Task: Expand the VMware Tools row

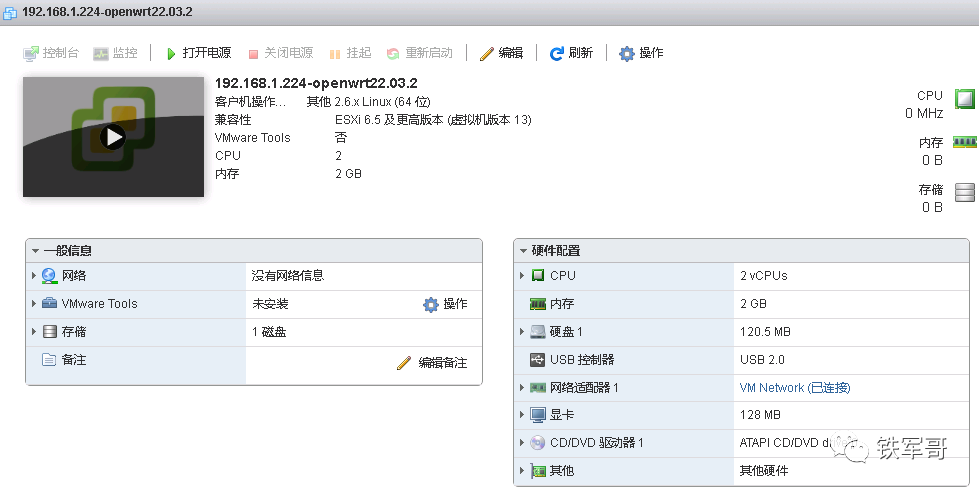Action: click(34, 304)
